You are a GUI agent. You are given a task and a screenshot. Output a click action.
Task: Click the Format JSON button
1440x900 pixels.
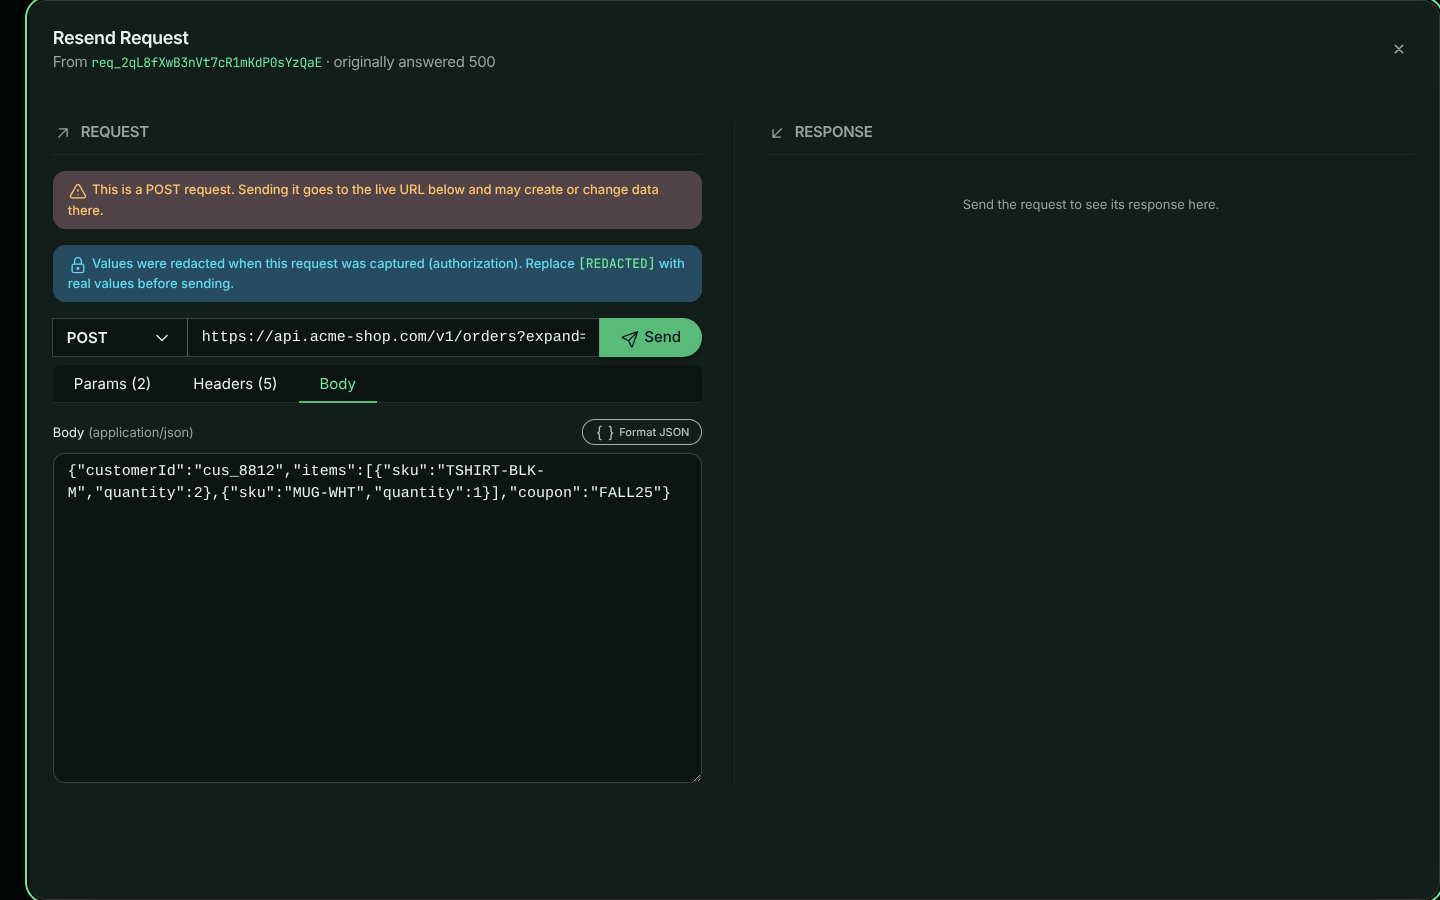click(x=642, y=432)
